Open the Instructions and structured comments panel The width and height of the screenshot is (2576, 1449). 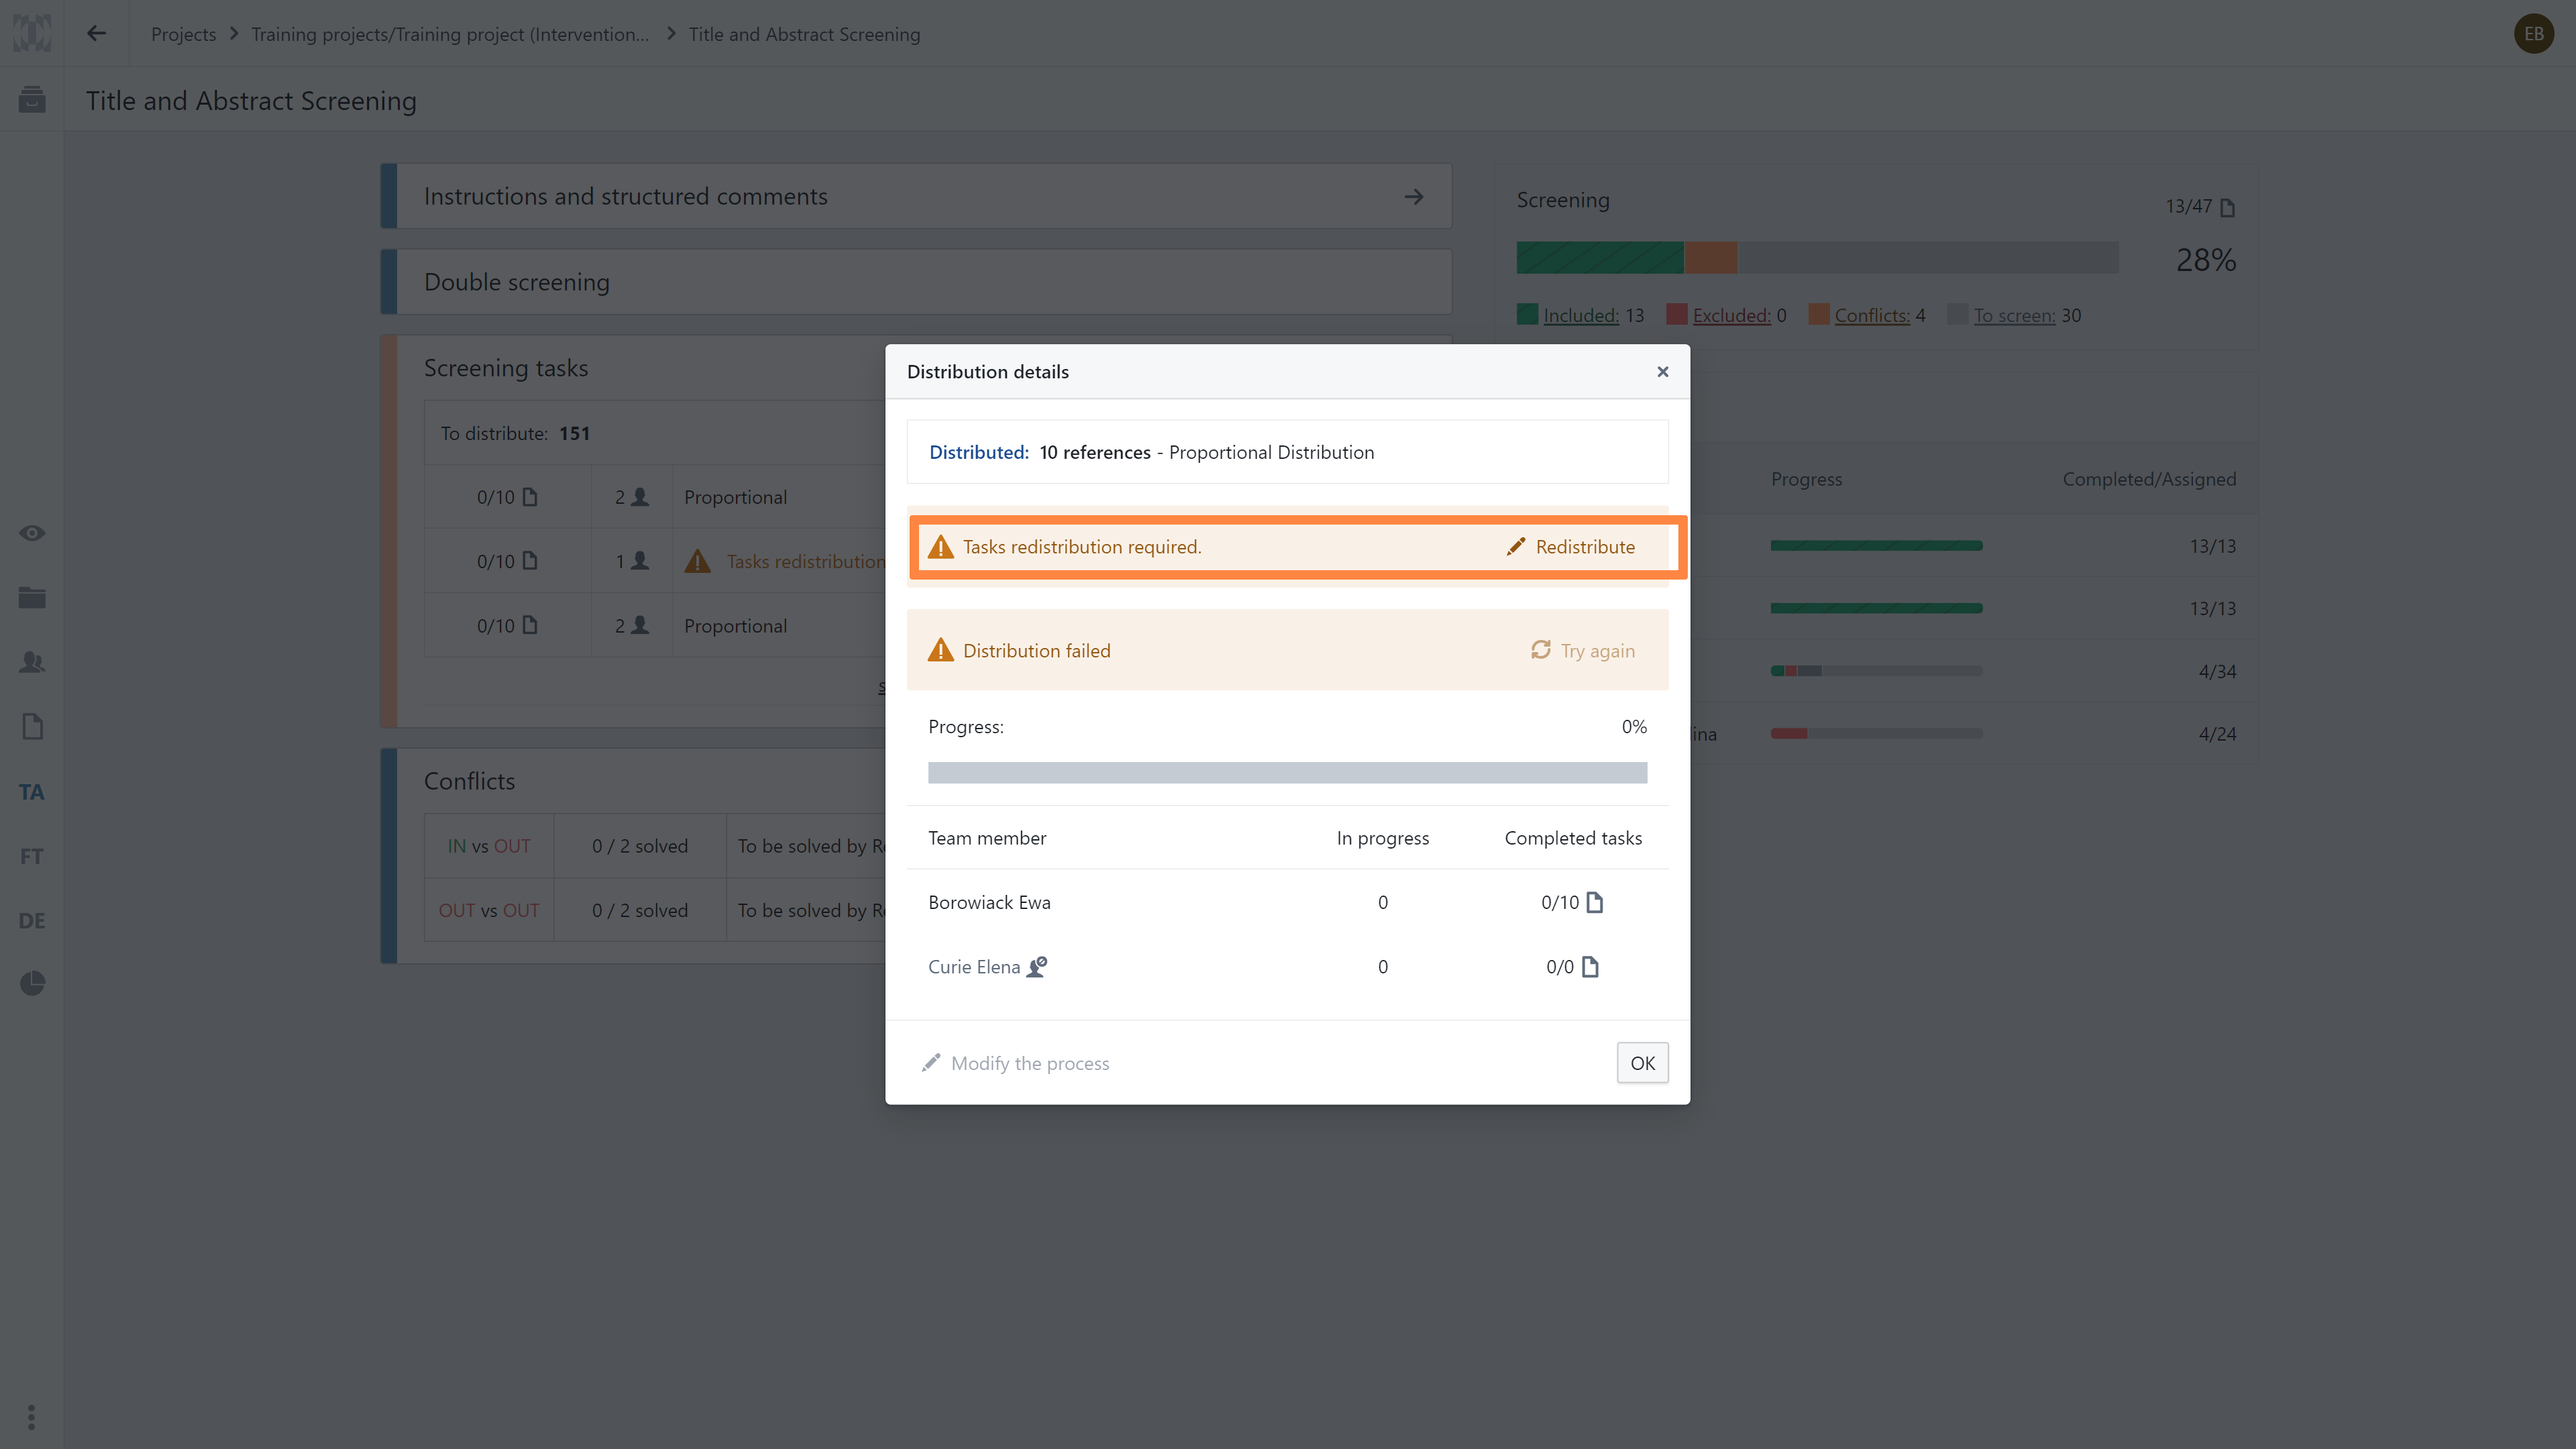point(916,197)
